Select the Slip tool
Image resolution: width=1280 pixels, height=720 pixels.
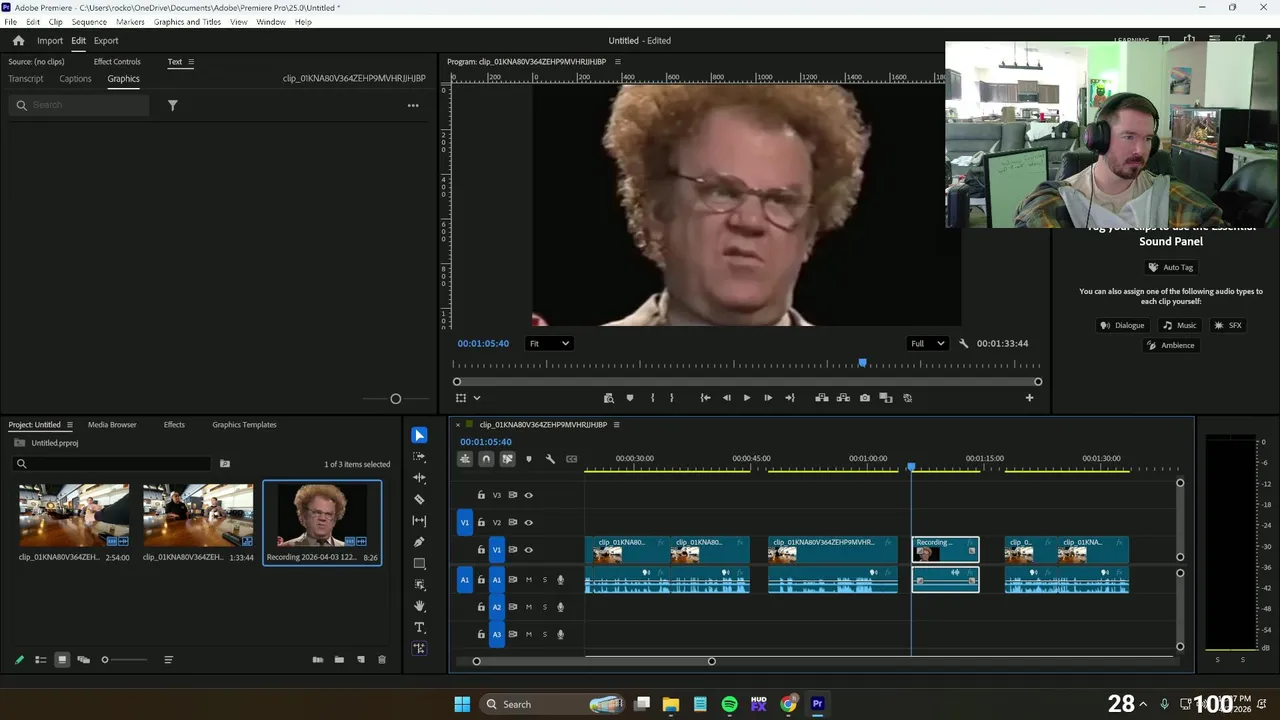pos(419,521)
